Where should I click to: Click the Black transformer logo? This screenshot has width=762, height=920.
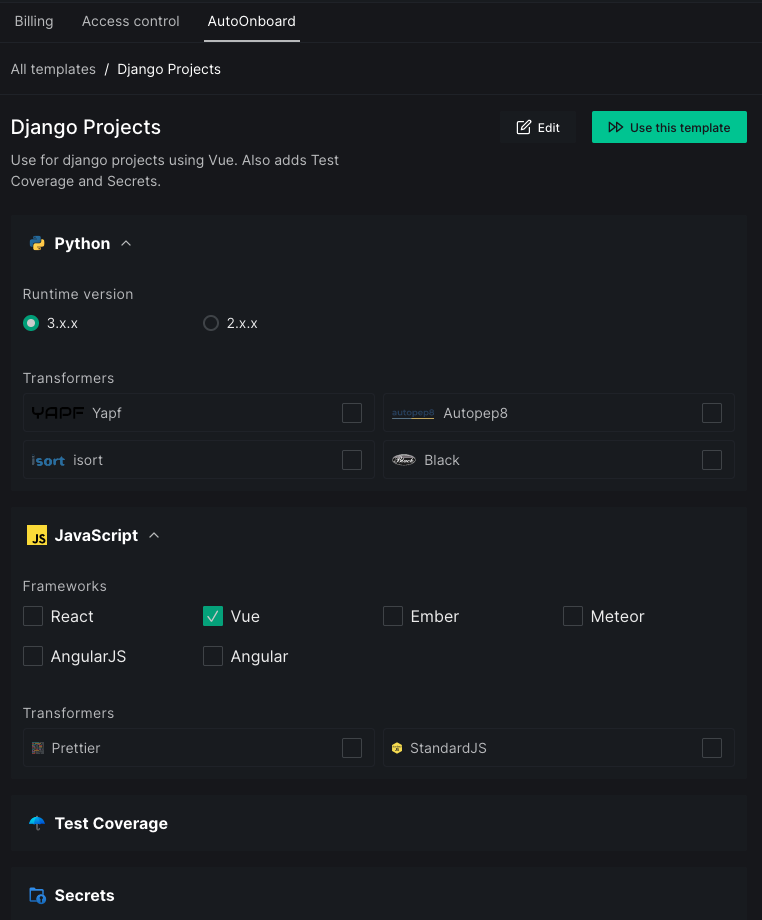coord(404,460)
